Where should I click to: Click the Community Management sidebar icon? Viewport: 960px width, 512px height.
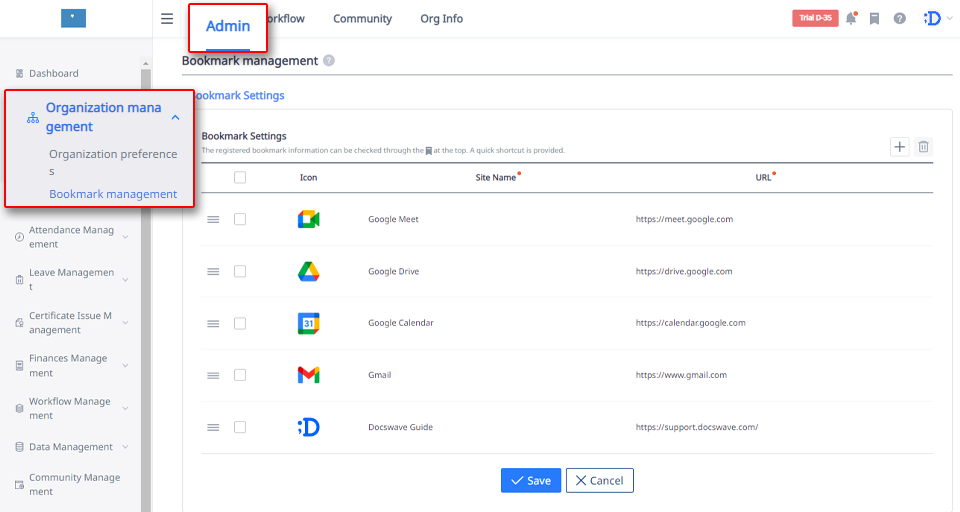point(20,484)
